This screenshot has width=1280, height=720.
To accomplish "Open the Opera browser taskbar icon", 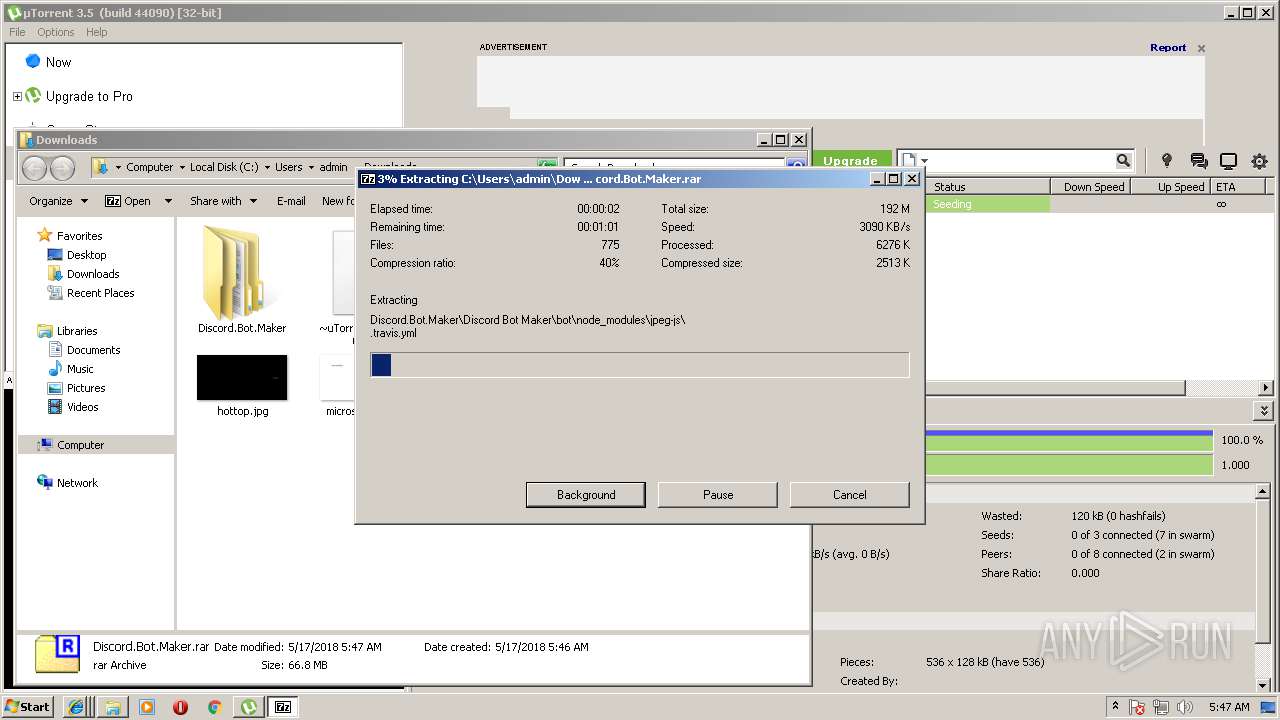I will click(x=180, y=707).
